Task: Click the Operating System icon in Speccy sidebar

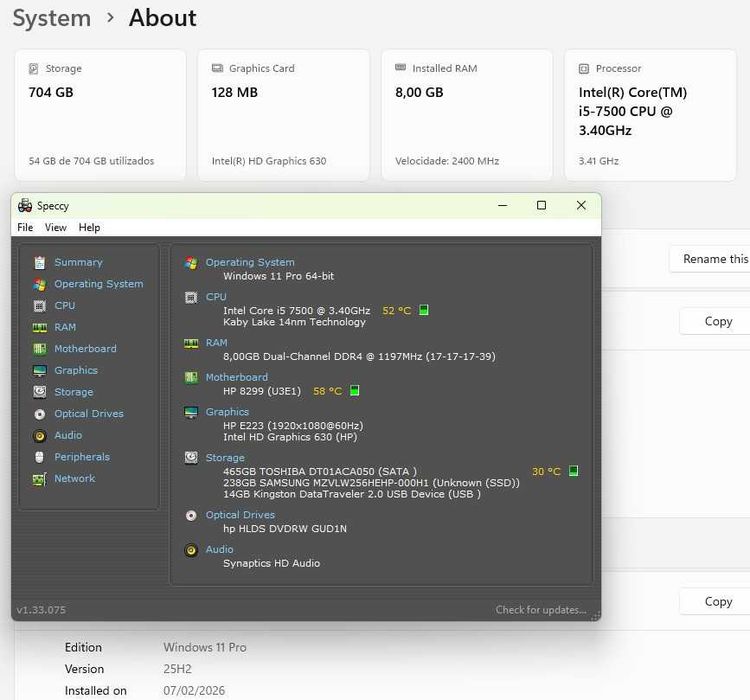Action: [40, 284]
